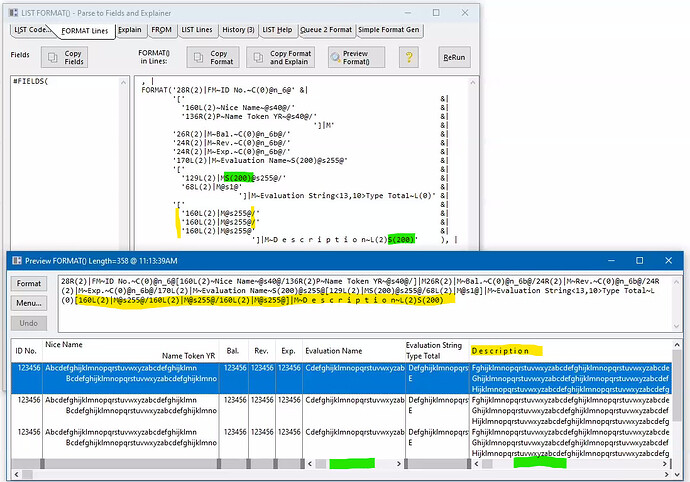Image resolution: width=690 pixels, height=482 pixels.
Task: Click the Evaluation Name column header
Action: point(334,350)
